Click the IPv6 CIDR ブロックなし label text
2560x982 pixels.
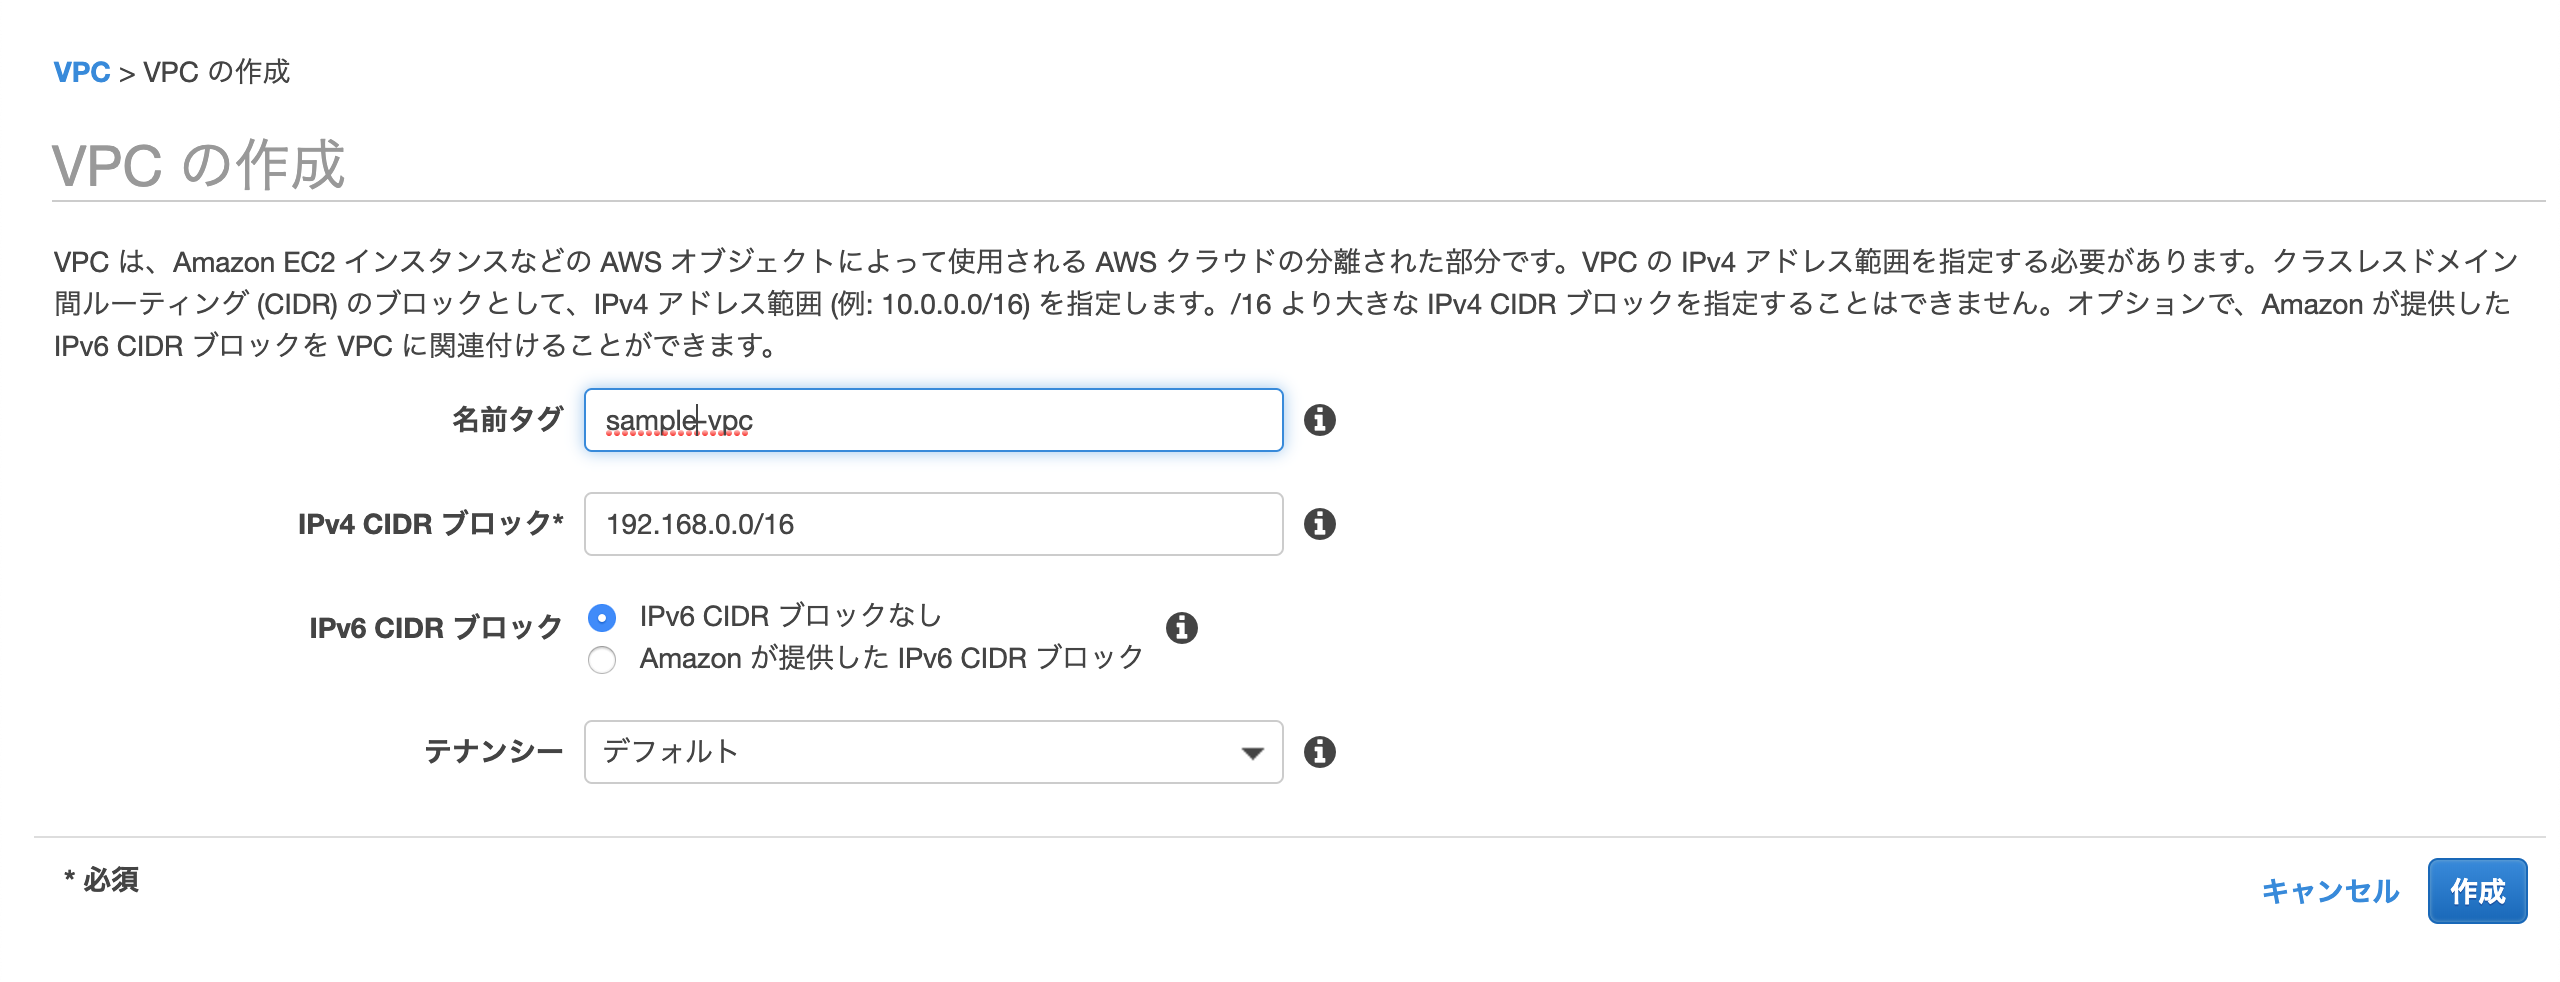[790, 617]
